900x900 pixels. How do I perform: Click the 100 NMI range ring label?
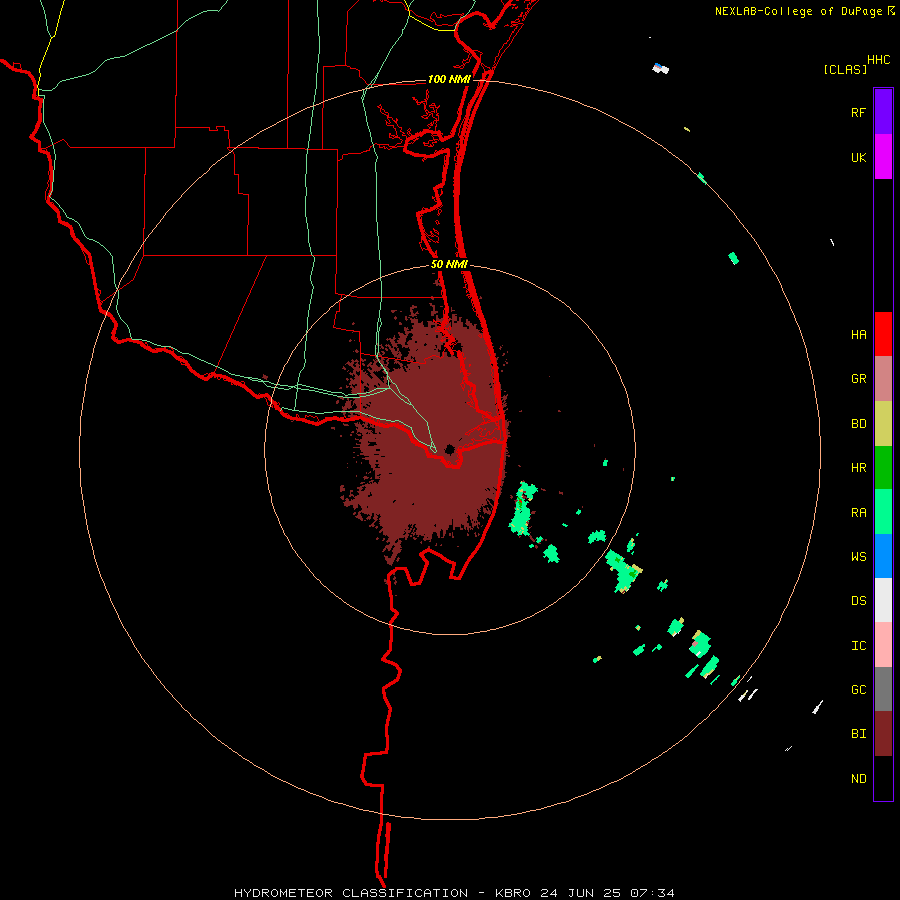(449, 79)
